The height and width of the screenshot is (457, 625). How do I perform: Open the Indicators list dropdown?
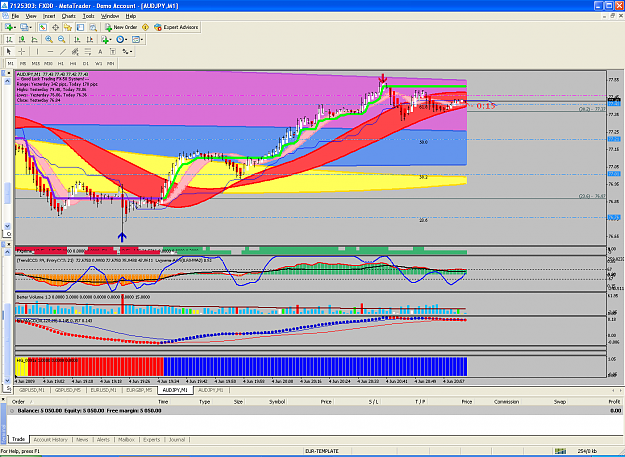click(106, 39)
